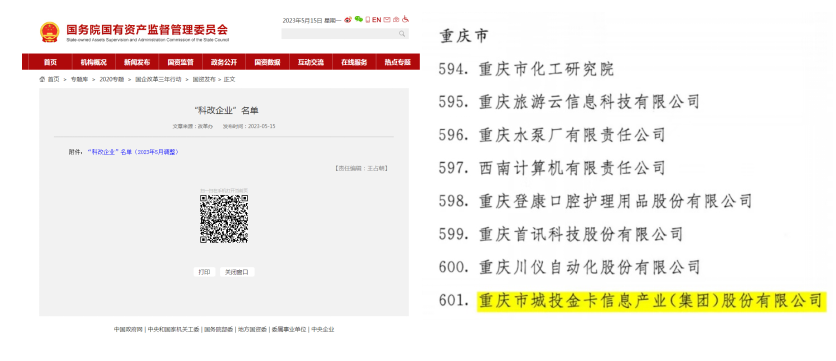This screenshot has width=836, height=361.
Task: Open the 首页 menu item
Action: (50, 62)
